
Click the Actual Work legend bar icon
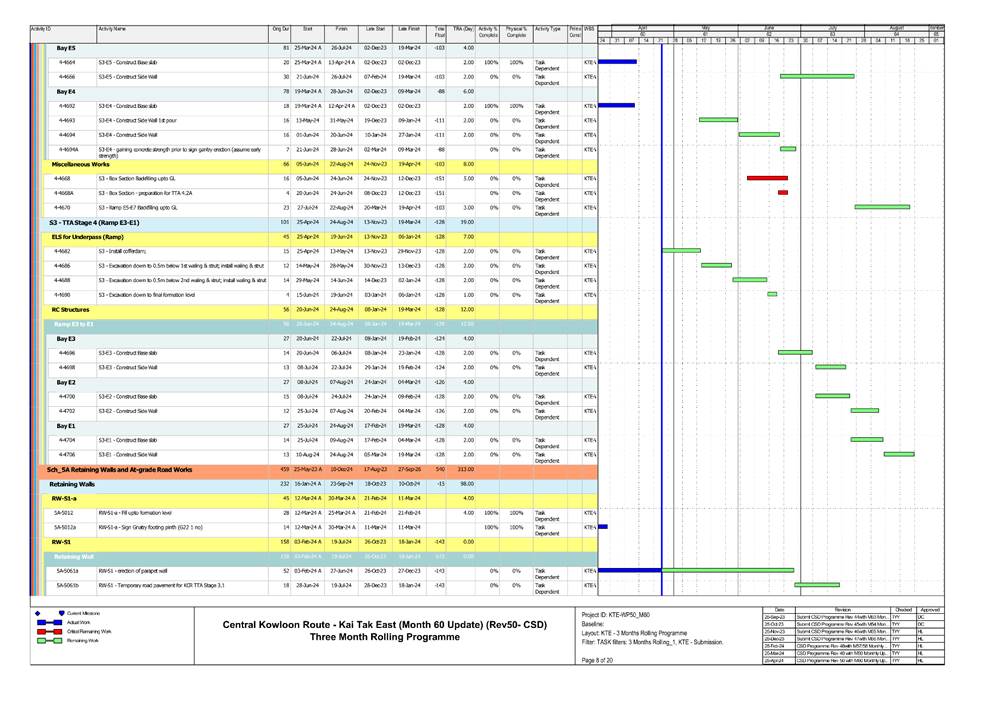pyautogui.click(x=49, y=622)
